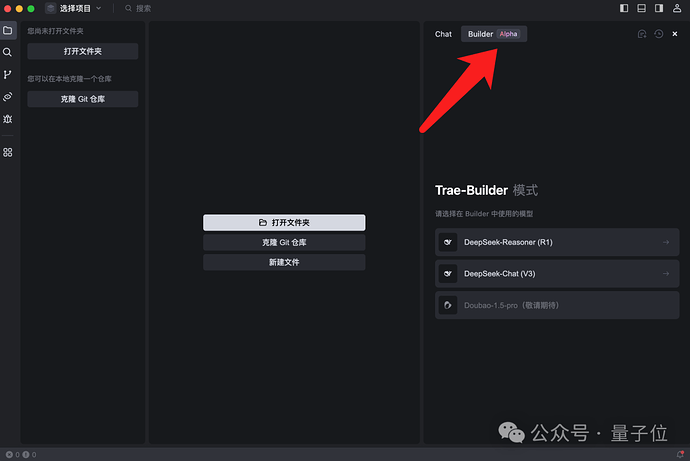Click the 请选择在 Builder 中使用的模型 text

[x=484, y=214]
